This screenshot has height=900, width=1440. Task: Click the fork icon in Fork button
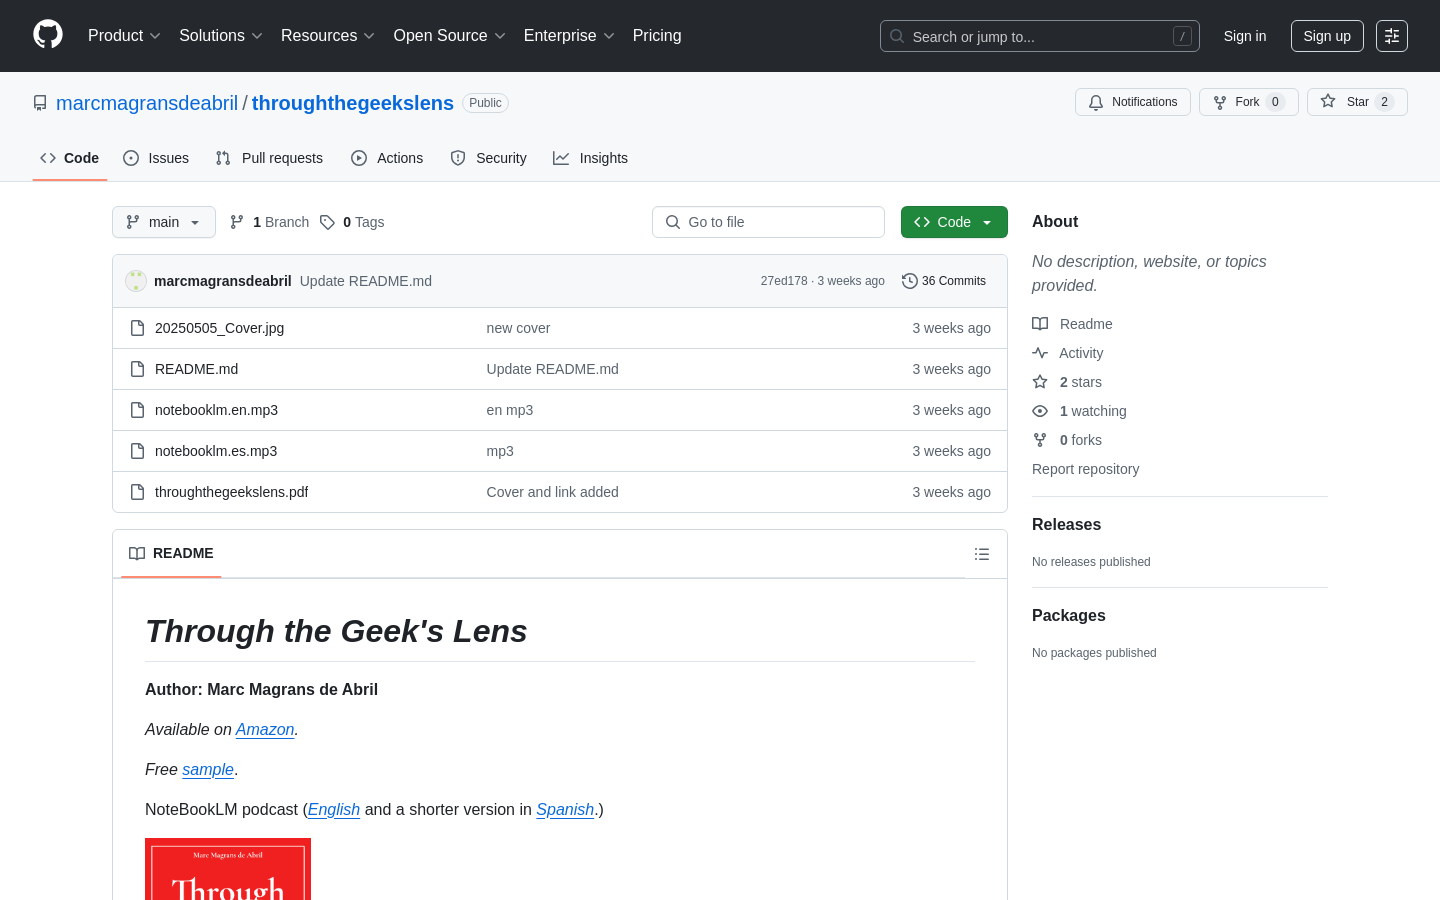(1220, 102)
